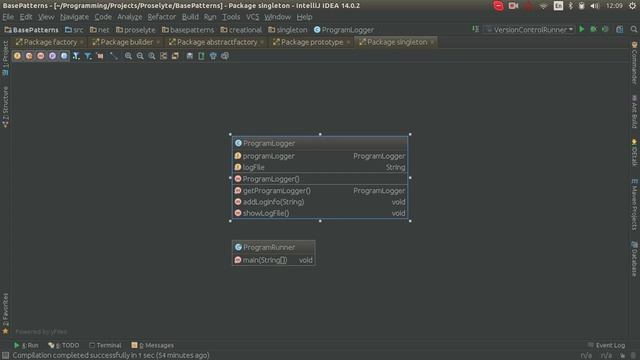Click the Zoom In magnifier icon
This screenshot has height=360, width=640.
coord(128,56)
